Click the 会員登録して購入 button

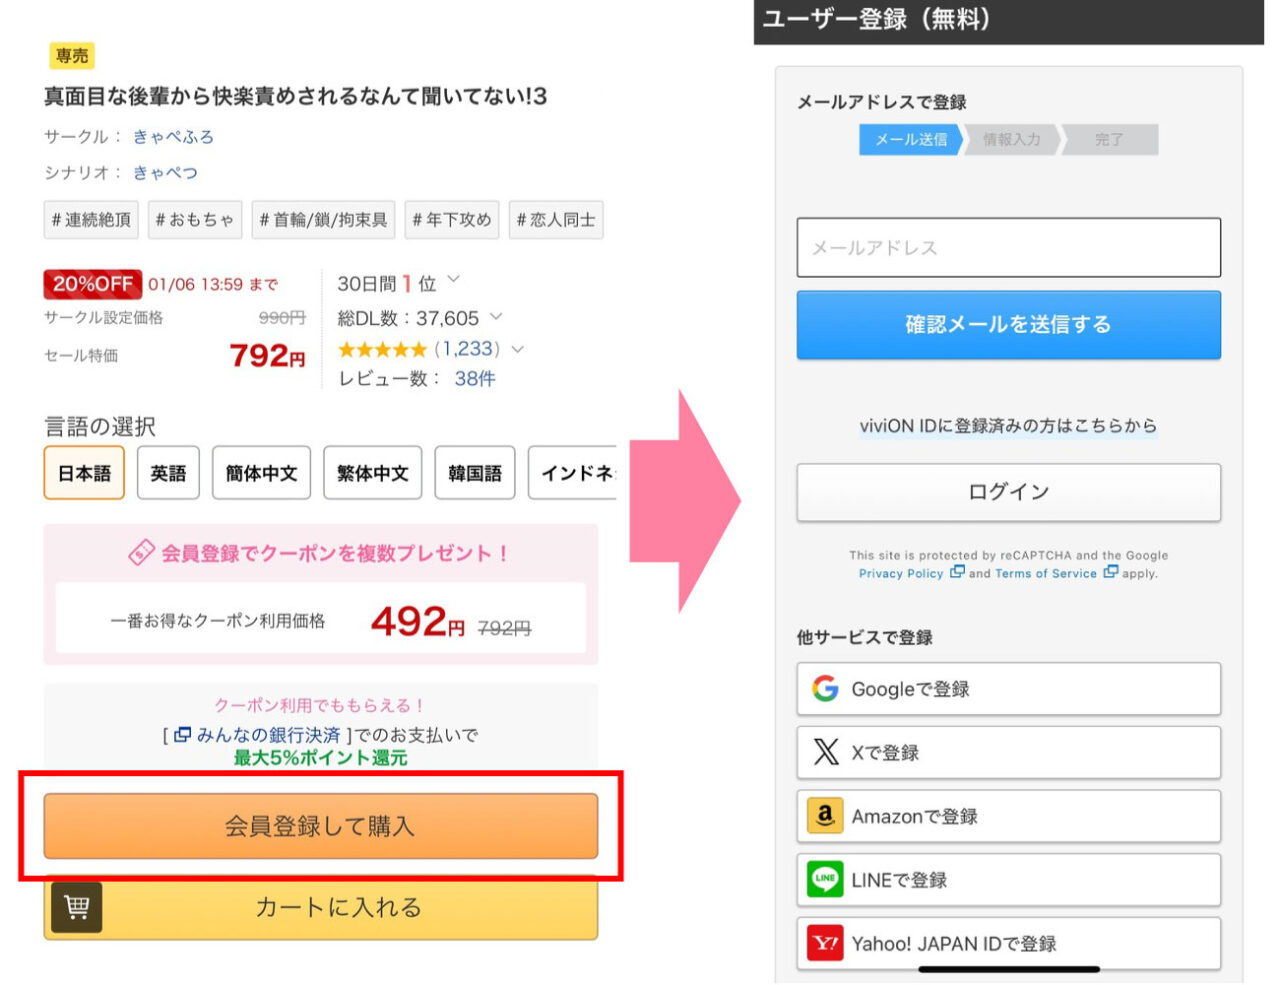[x=321, y=826]
